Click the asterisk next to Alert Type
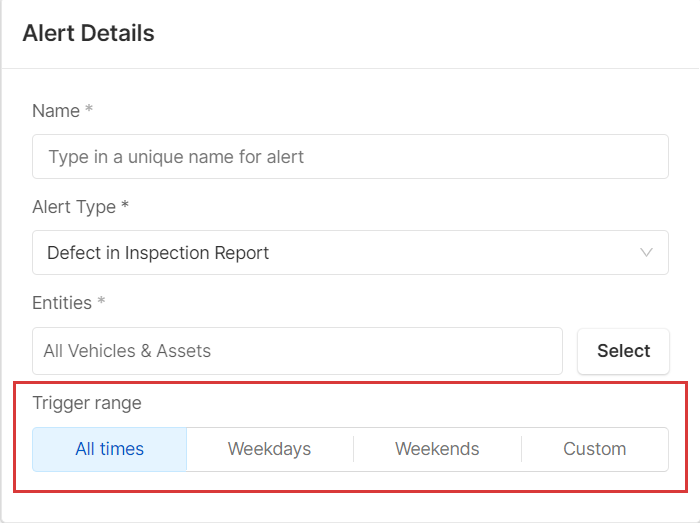Viewport: 700px width, 523px height. (x=125, y=207)
